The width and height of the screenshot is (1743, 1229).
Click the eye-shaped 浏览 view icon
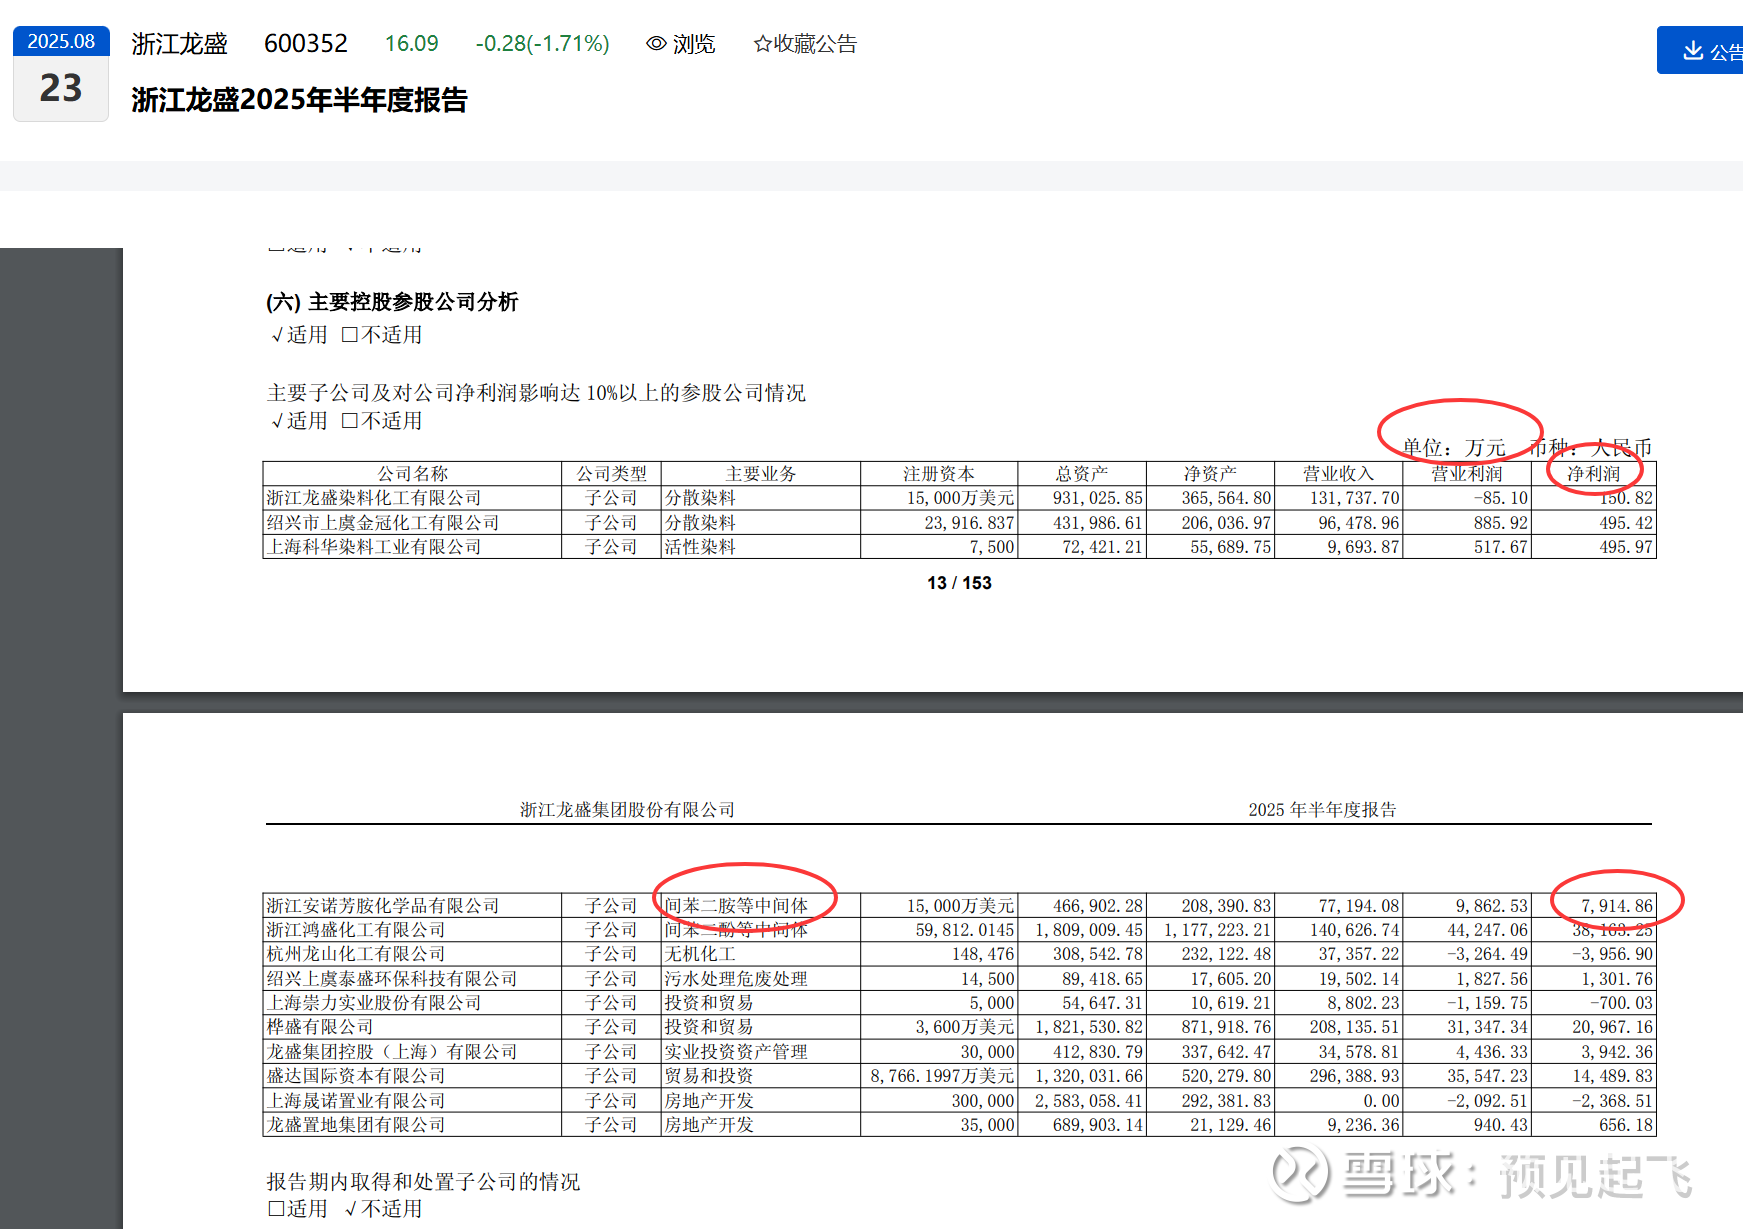[656, 44]
